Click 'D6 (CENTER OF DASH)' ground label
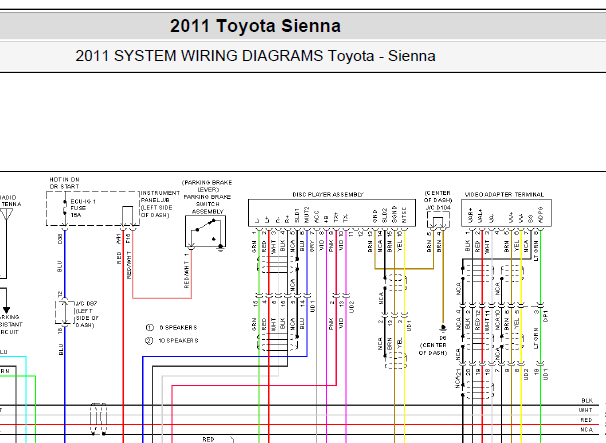 click(433, 346)
